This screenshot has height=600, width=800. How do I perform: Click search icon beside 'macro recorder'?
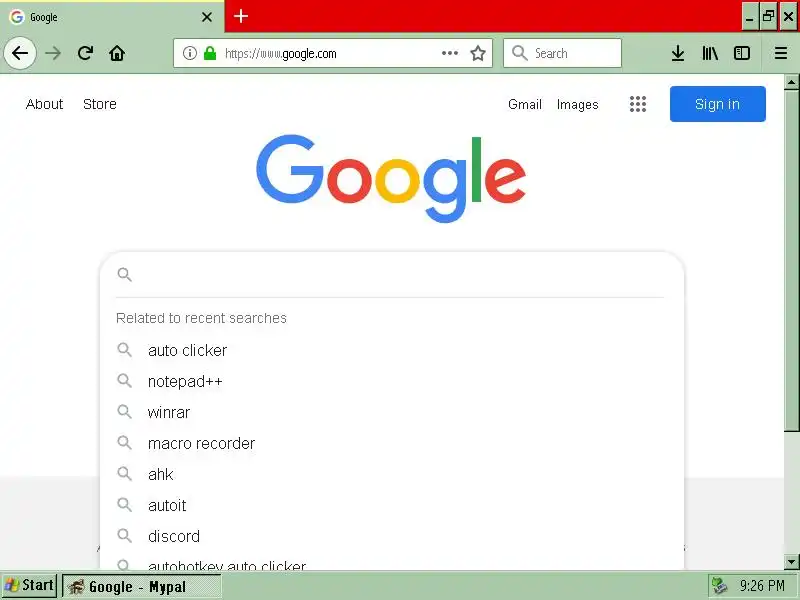coord(124,442)
